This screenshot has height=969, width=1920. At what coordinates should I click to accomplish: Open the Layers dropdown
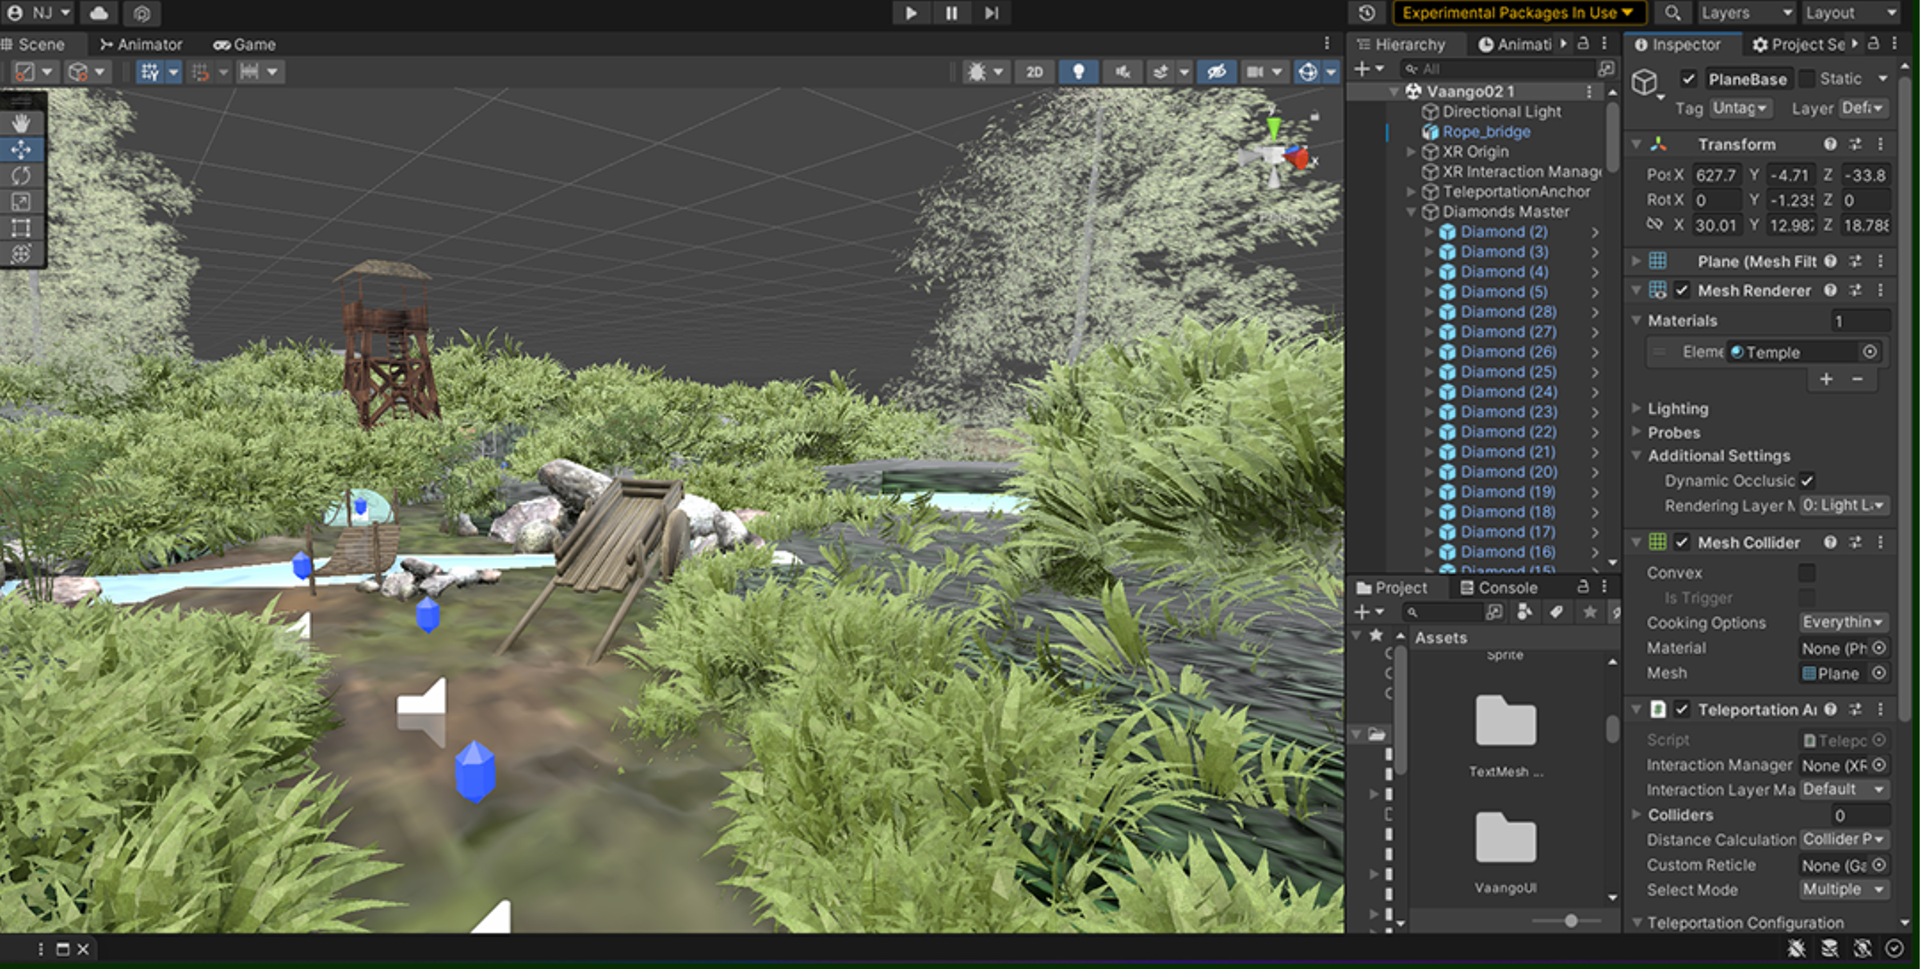click(x=1745, y=13)
